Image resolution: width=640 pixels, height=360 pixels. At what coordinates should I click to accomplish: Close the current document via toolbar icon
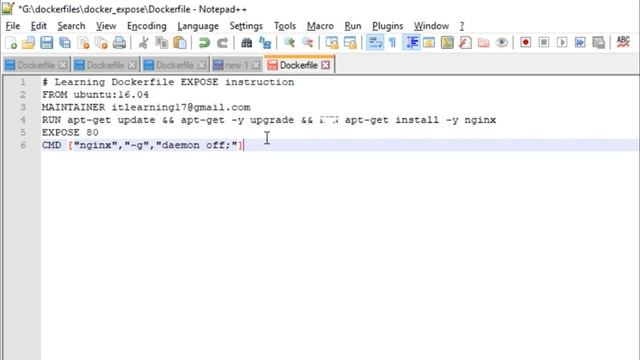pyautogui.click(x=83, y=42)
